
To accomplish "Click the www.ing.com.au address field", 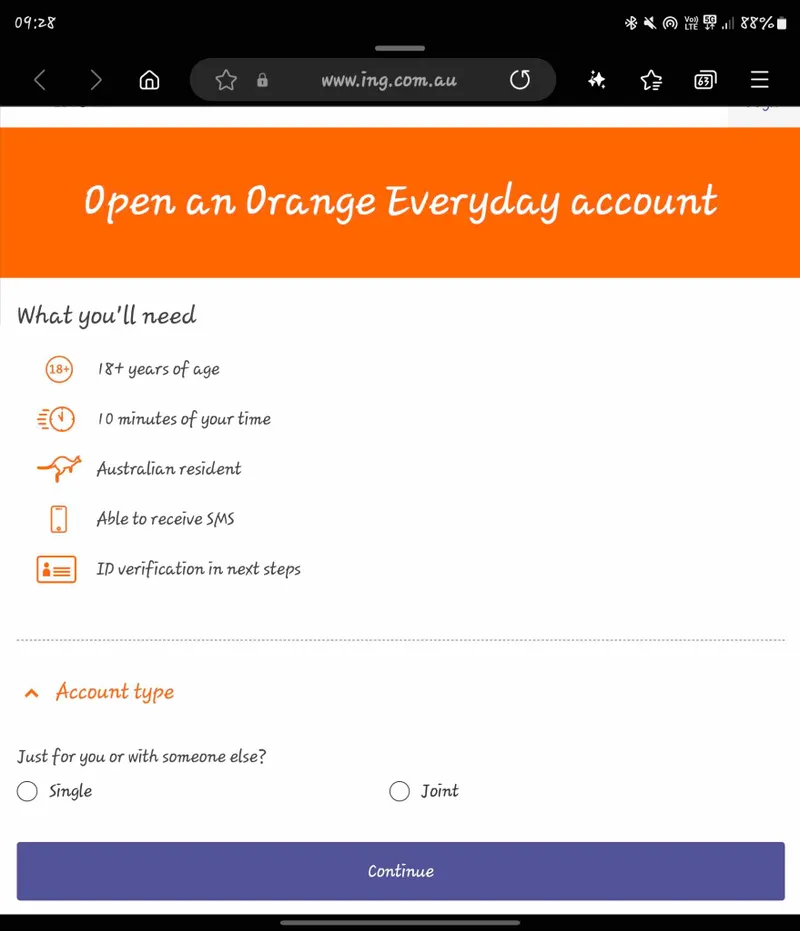I will pyautogui.click(x=389, y=80).
